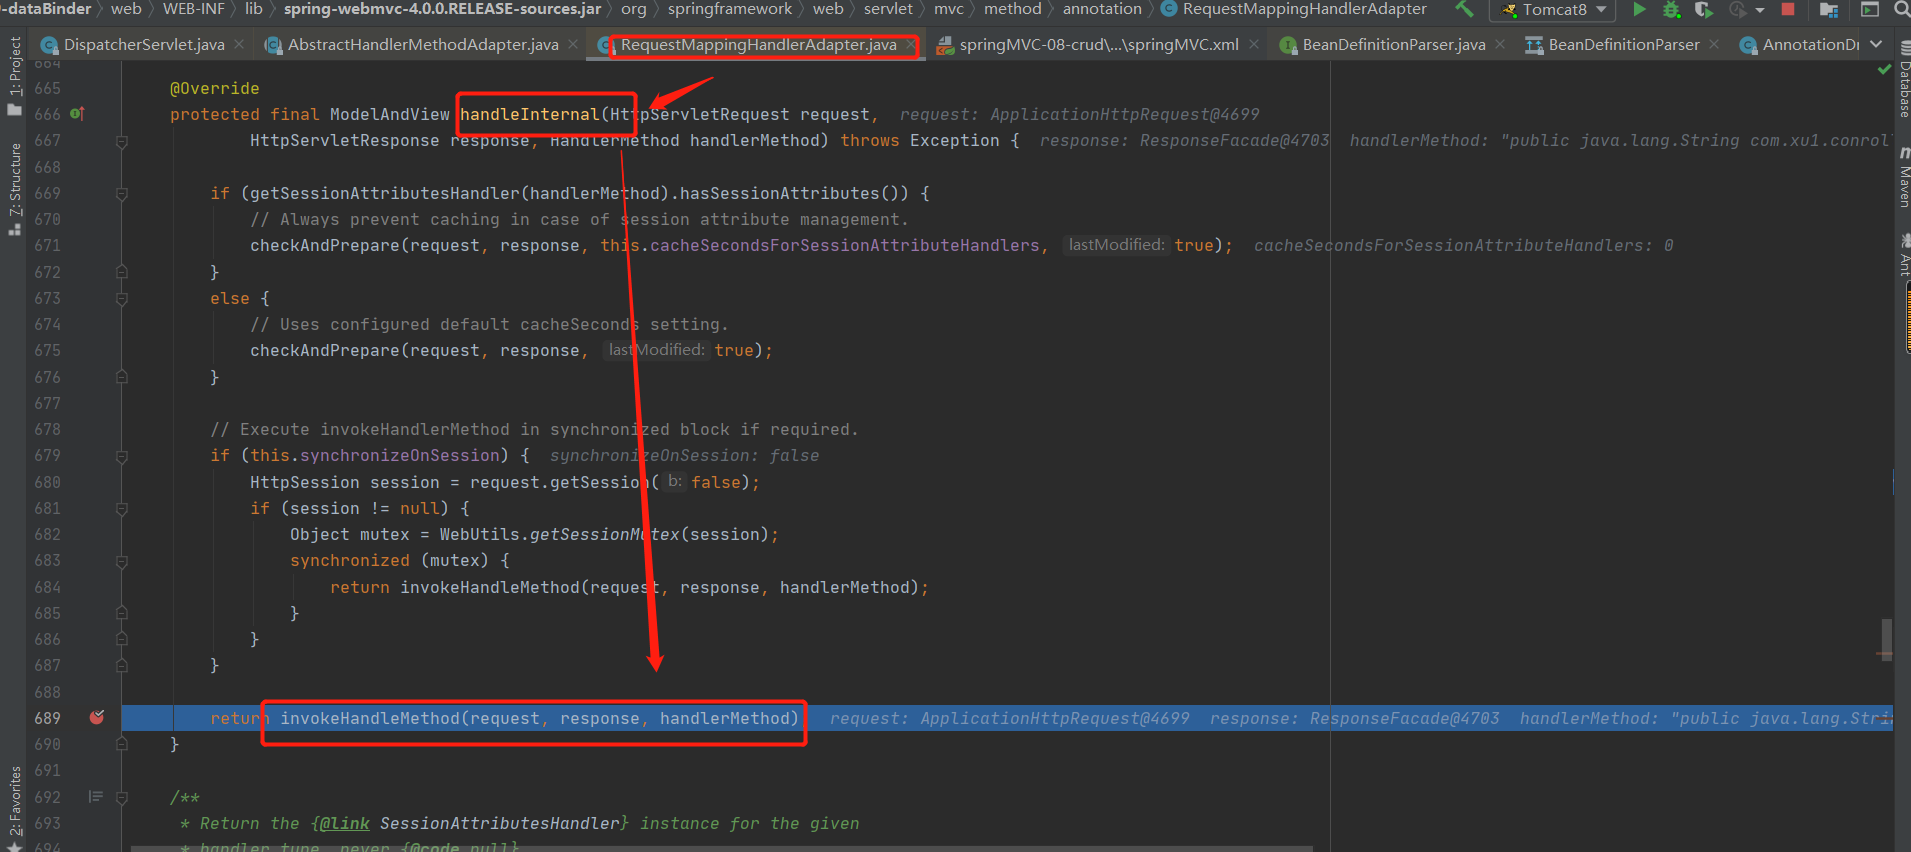The height and width of the screenshot is (852, 1911).
Task: Build project with the green hammer icon
Action: (1464, 9)
